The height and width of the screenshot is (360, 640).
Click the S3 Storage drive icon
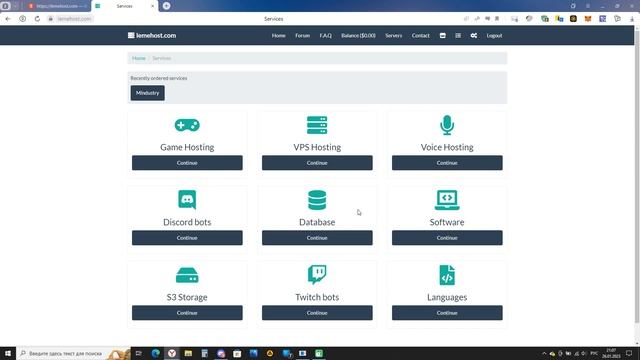point(187,275)
